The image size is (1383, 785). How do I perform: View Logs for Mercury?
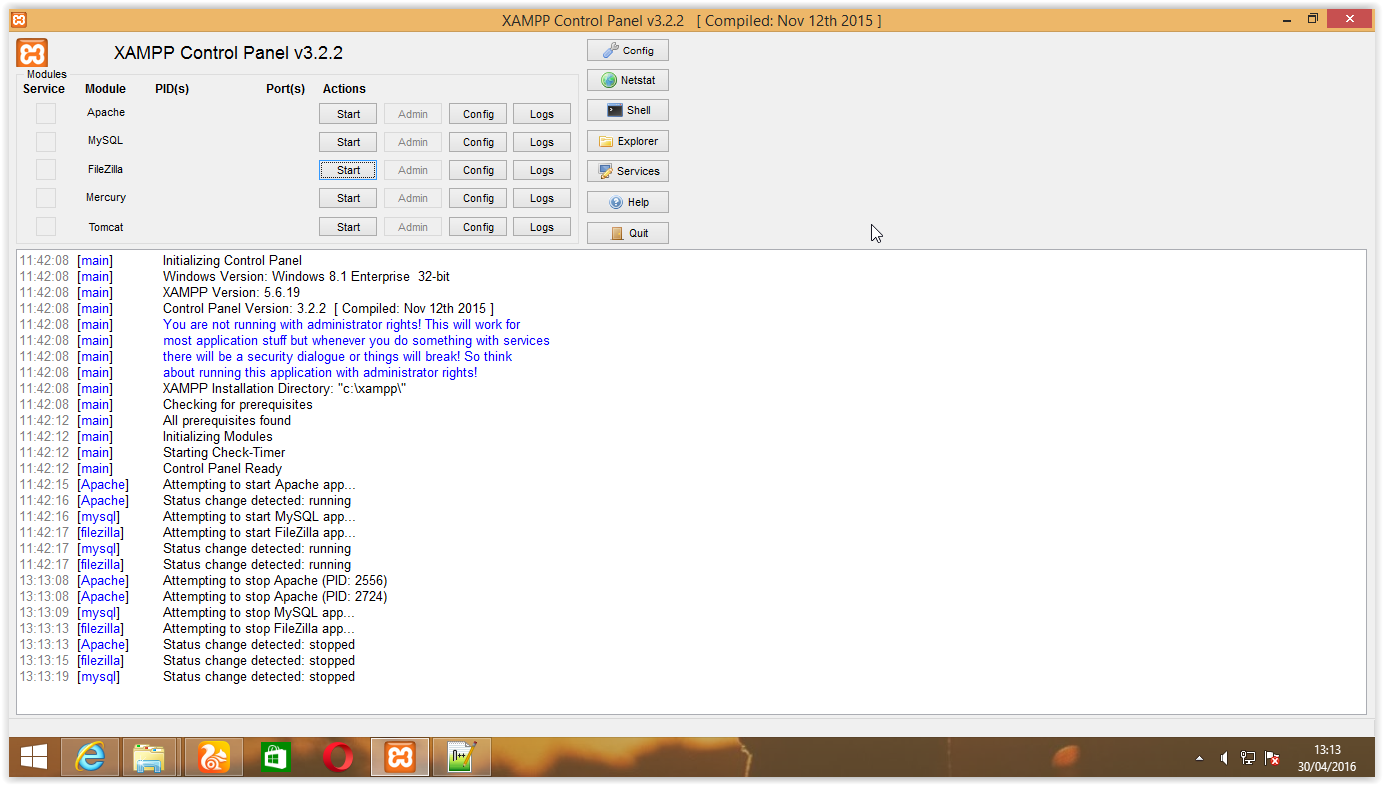(x=542, y=198)
